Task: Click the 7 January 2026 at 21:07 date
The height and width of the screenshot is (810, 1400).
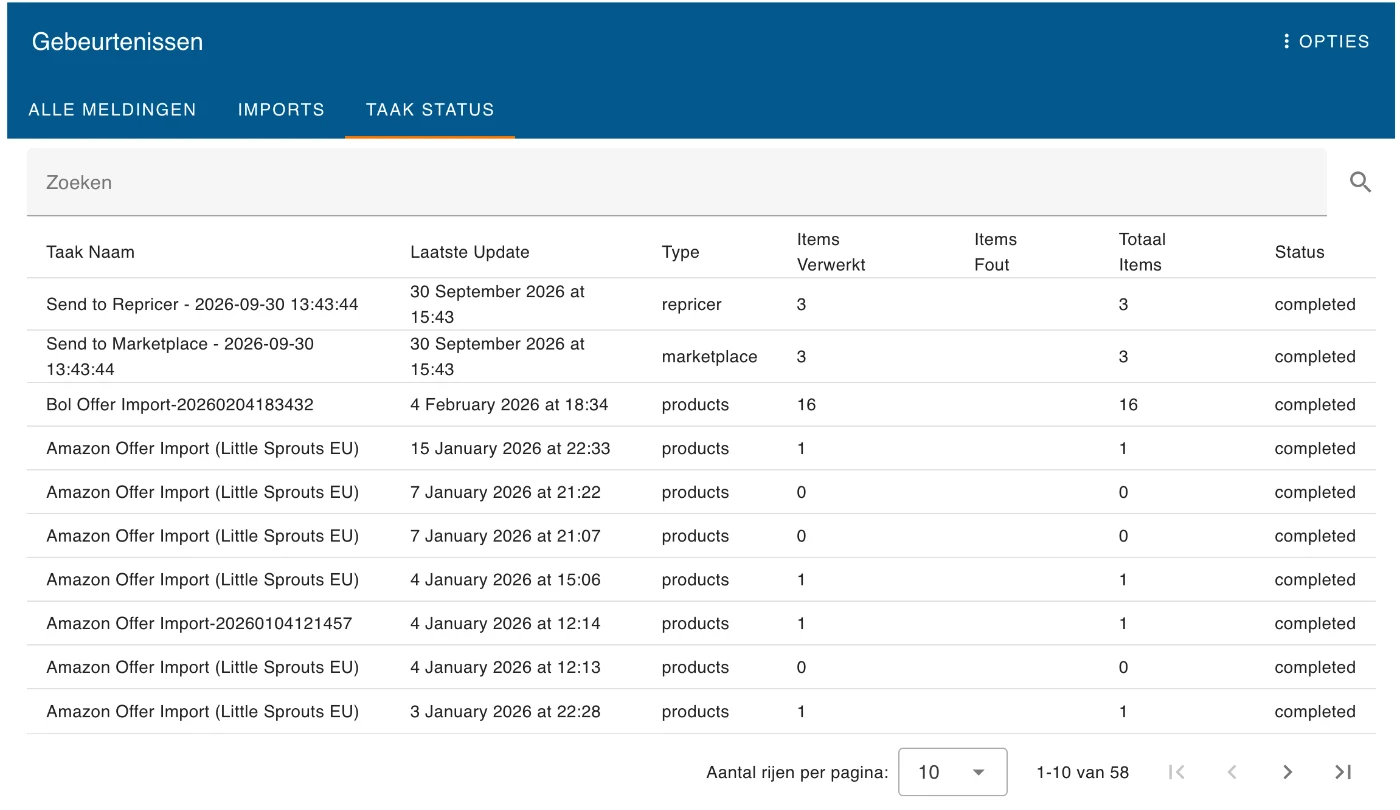Action: (x=505, y=536)
